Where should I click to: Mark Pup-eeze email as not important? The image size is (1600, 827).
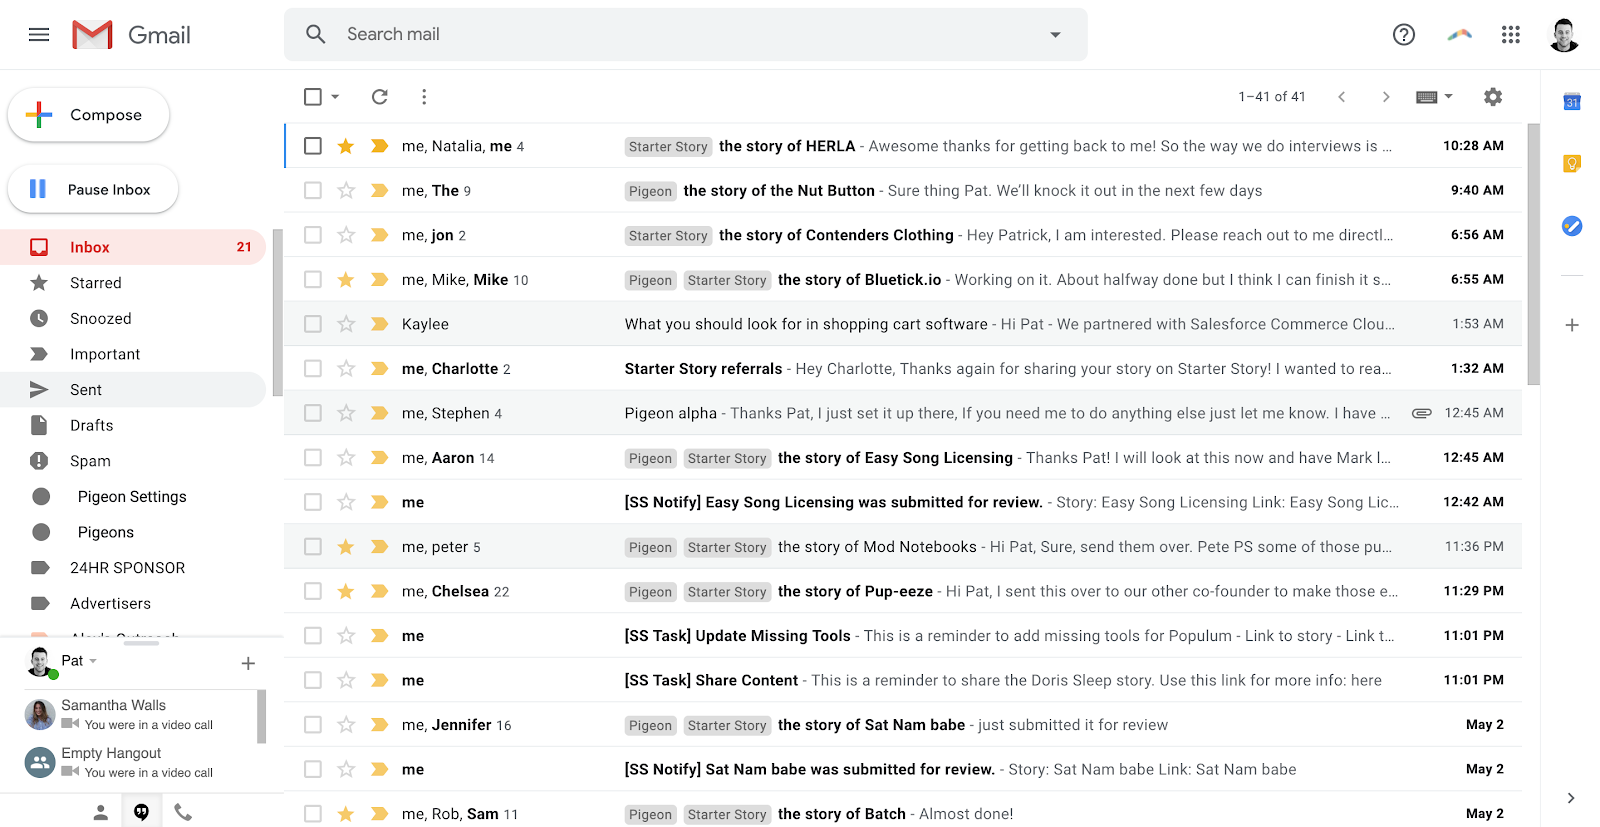click(x=379, y=591)
